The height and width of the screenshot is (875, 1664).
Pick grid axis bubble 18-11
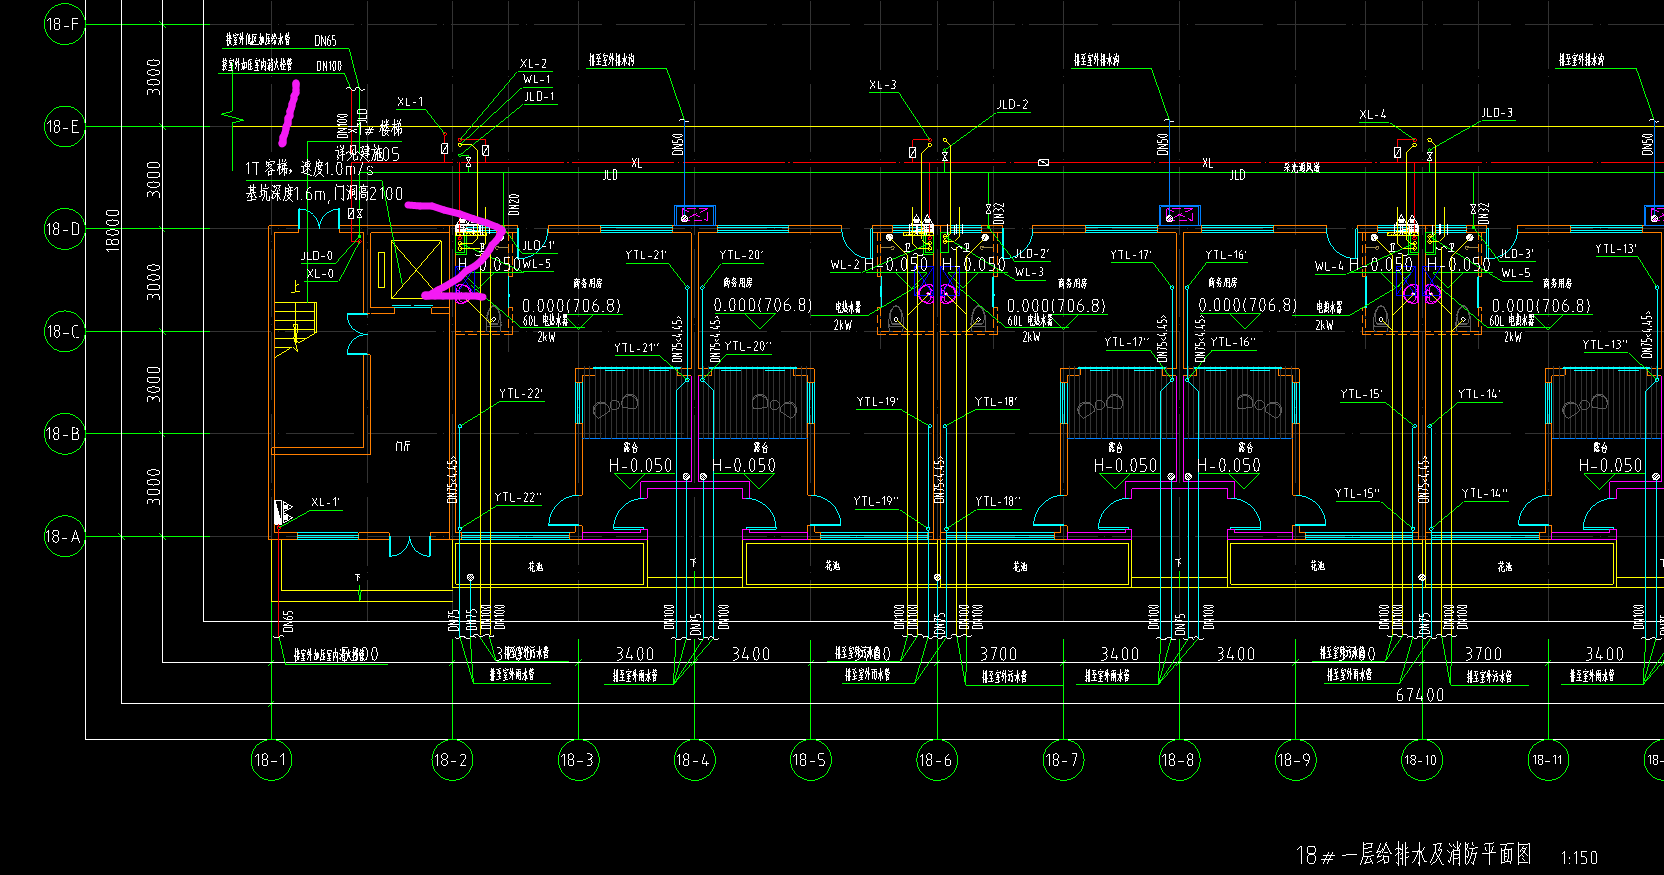pos(1548,760)
